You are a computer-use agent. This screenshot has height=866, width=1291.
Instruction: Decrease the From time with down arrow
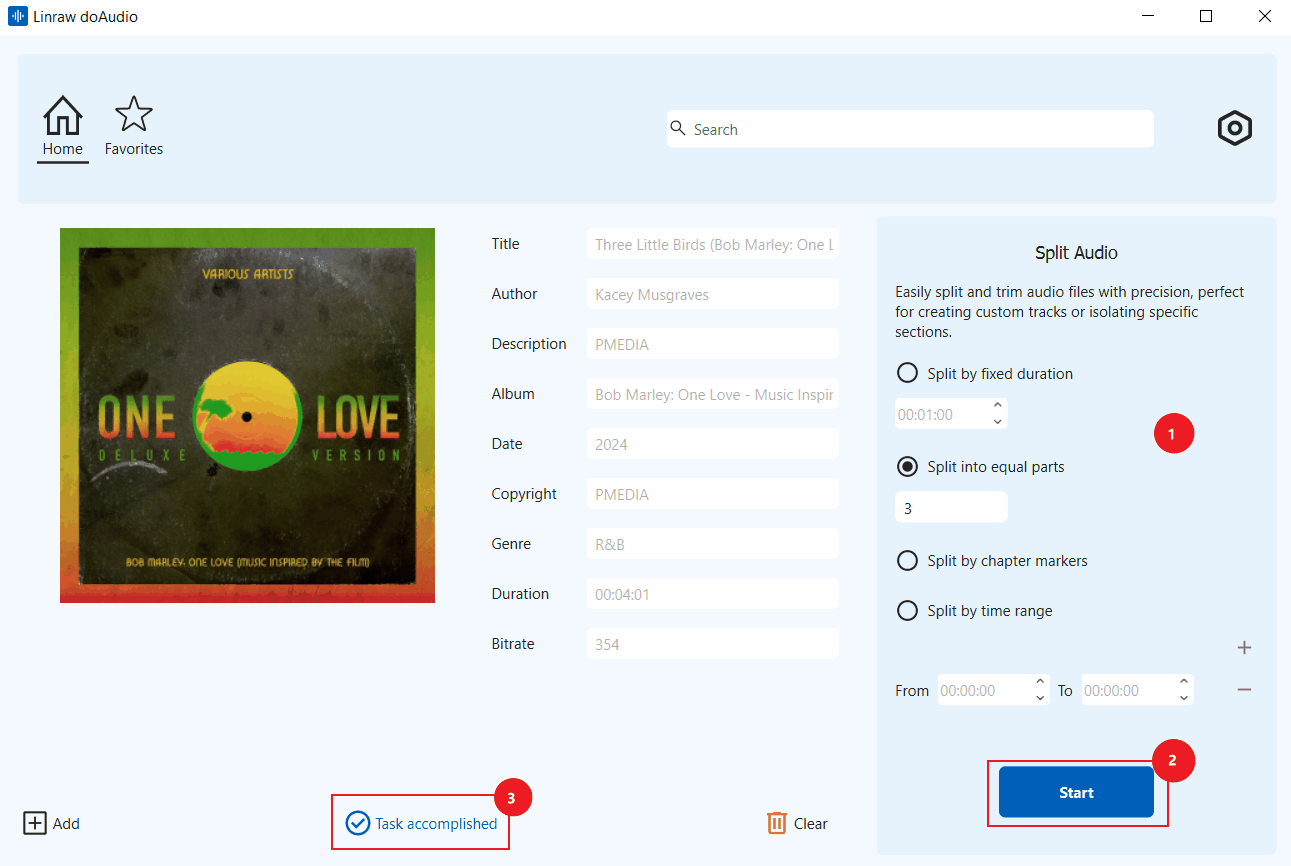point(1040,698)
